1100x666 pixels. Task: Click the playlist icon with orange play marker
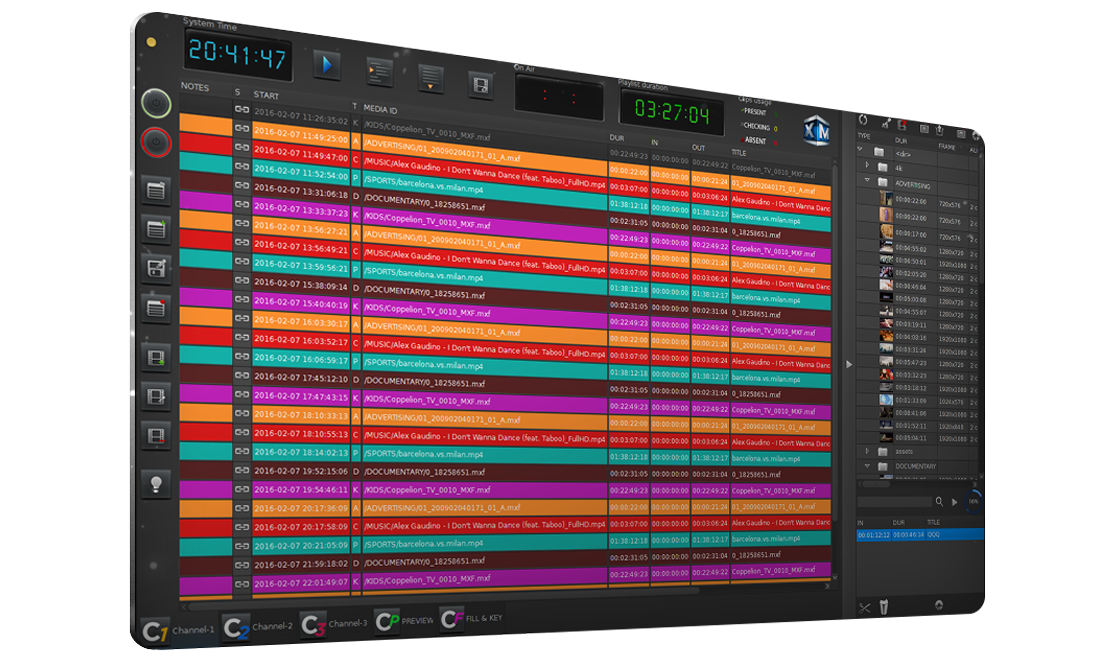[x=379, y=70]
